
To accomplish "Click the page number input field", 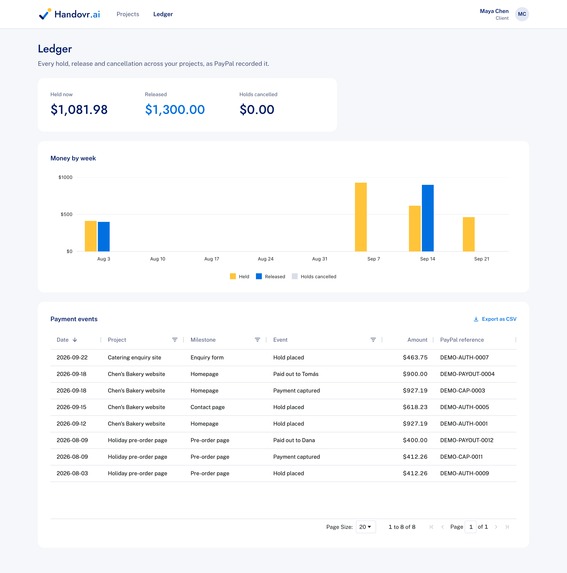I will pyautogui.click(x=471, y=527).
